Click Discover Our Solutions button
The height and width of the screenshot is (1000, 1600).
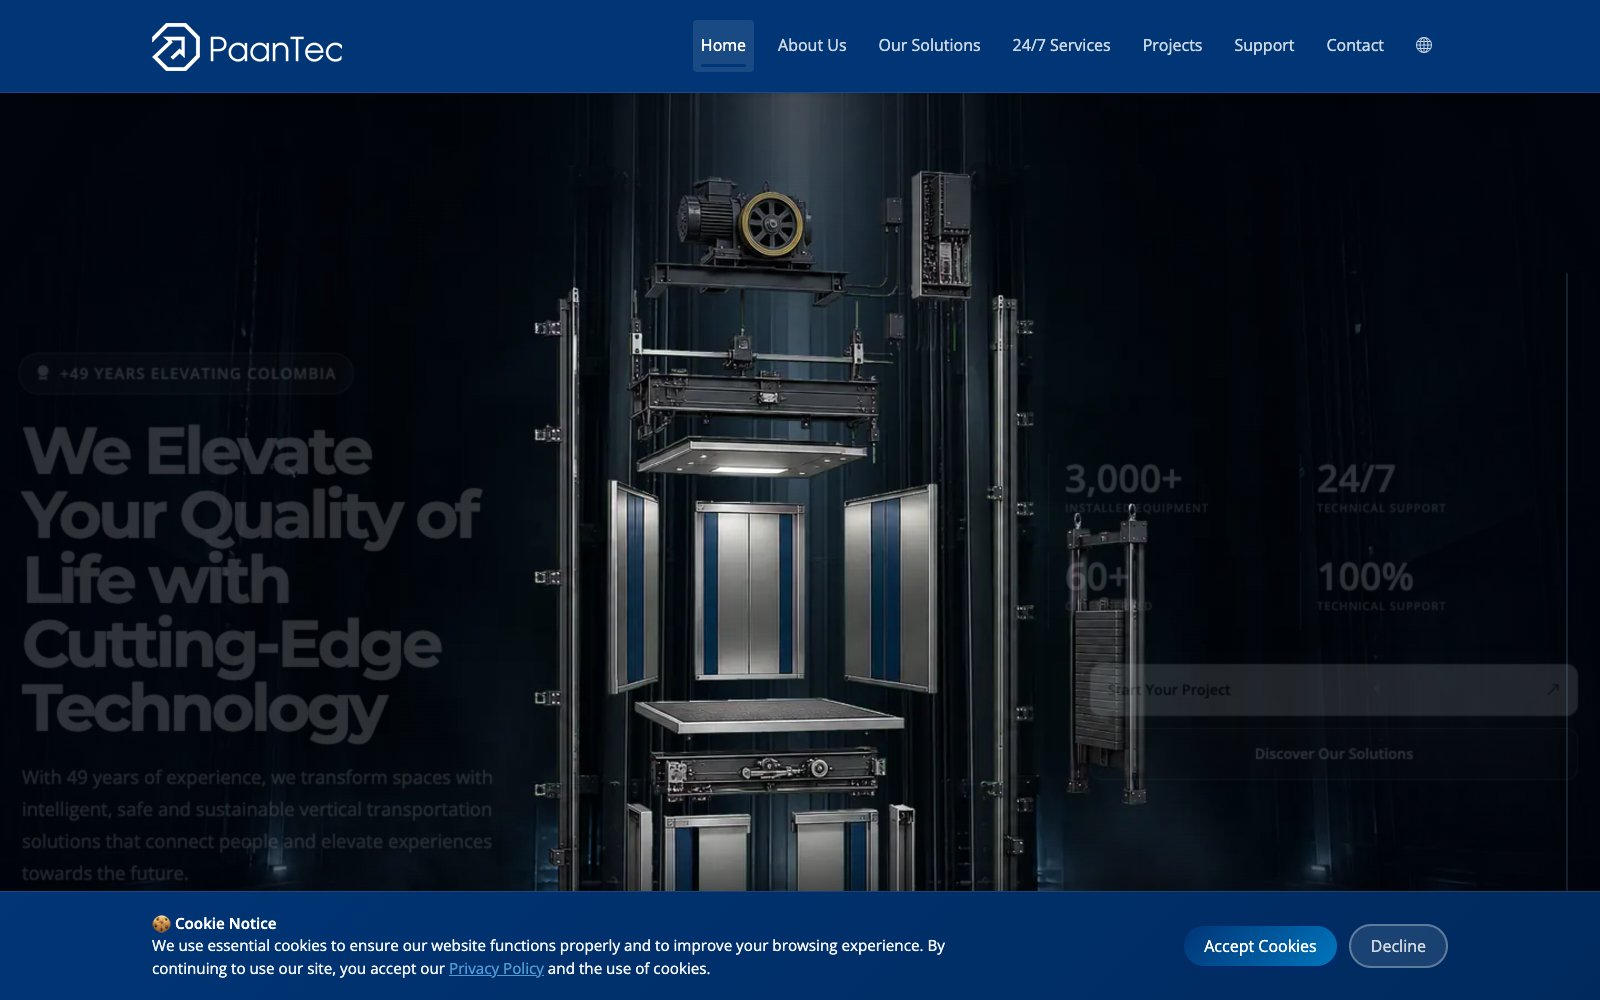pyautogui.click(x=1333, y=754)
